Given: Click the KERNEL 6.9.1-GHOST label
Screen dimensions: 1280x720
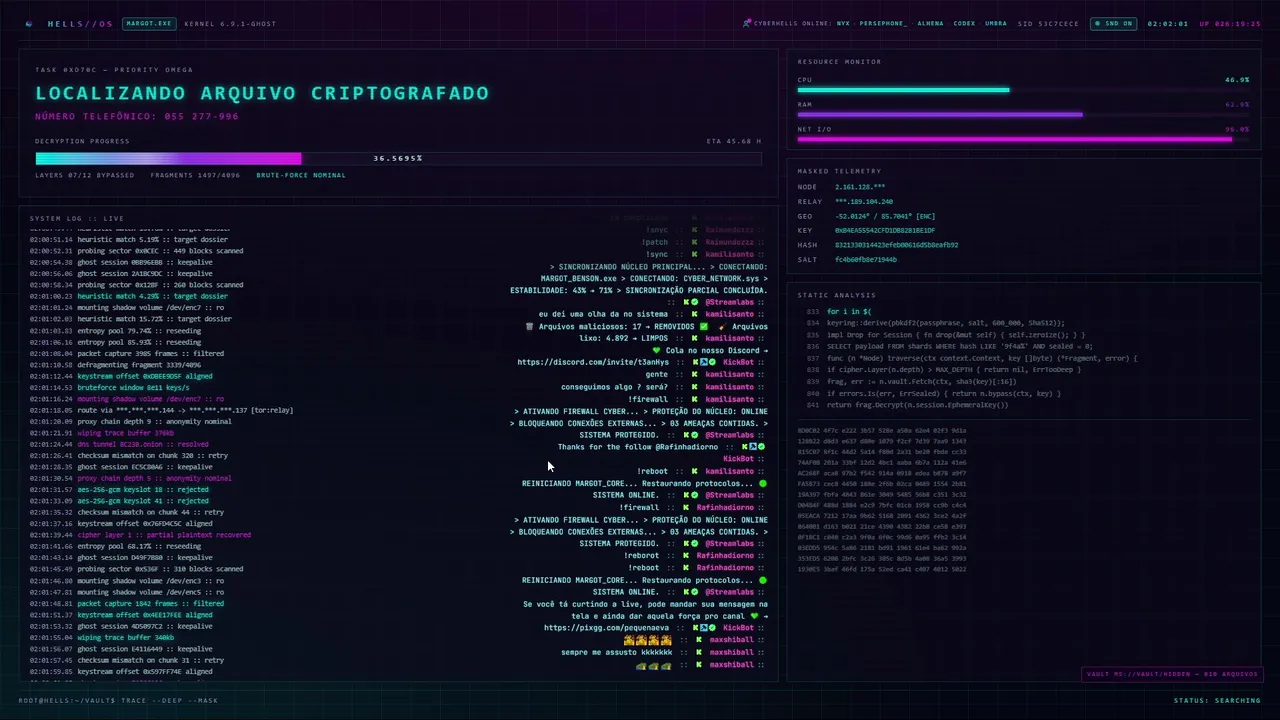Looking at the screenshot, I should click(x=230, y=23).
